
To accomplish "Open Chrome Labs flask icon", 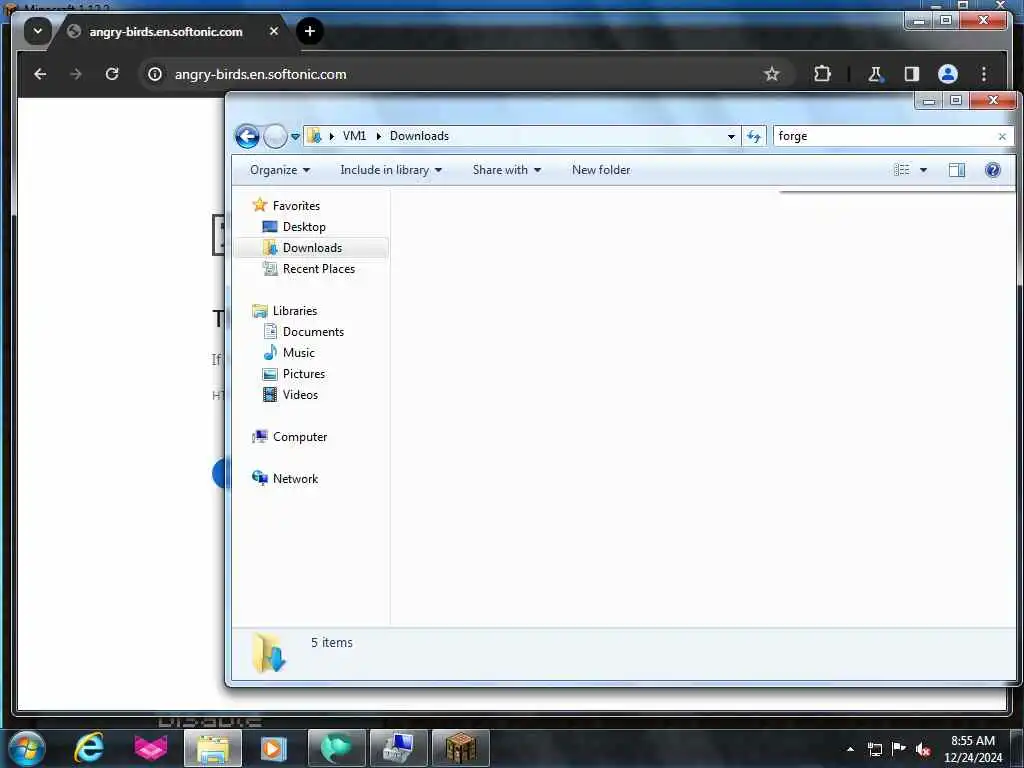I will tap(876, 74).
